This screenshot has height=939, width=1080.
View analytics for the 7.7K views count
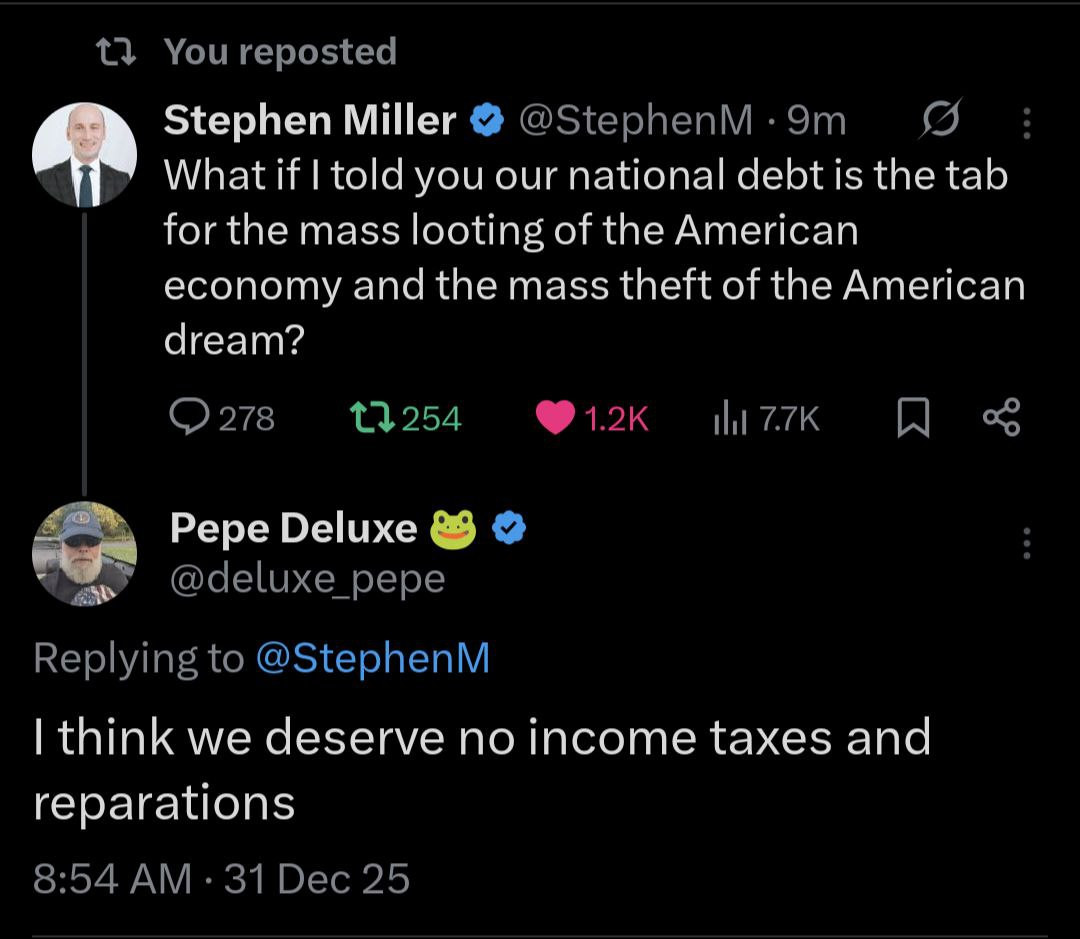[x=729, y=418]
